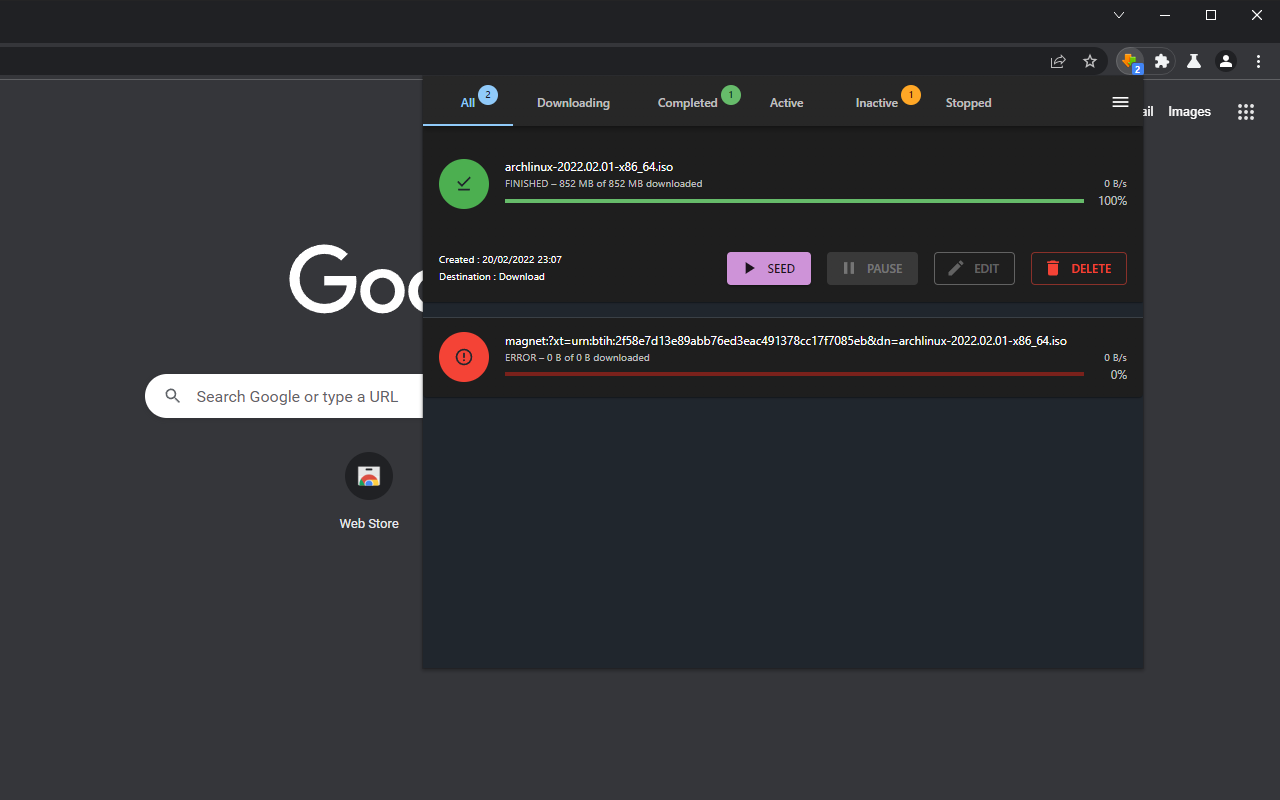Click the EDIT button

pyautogui.click(x=974, y=268)
